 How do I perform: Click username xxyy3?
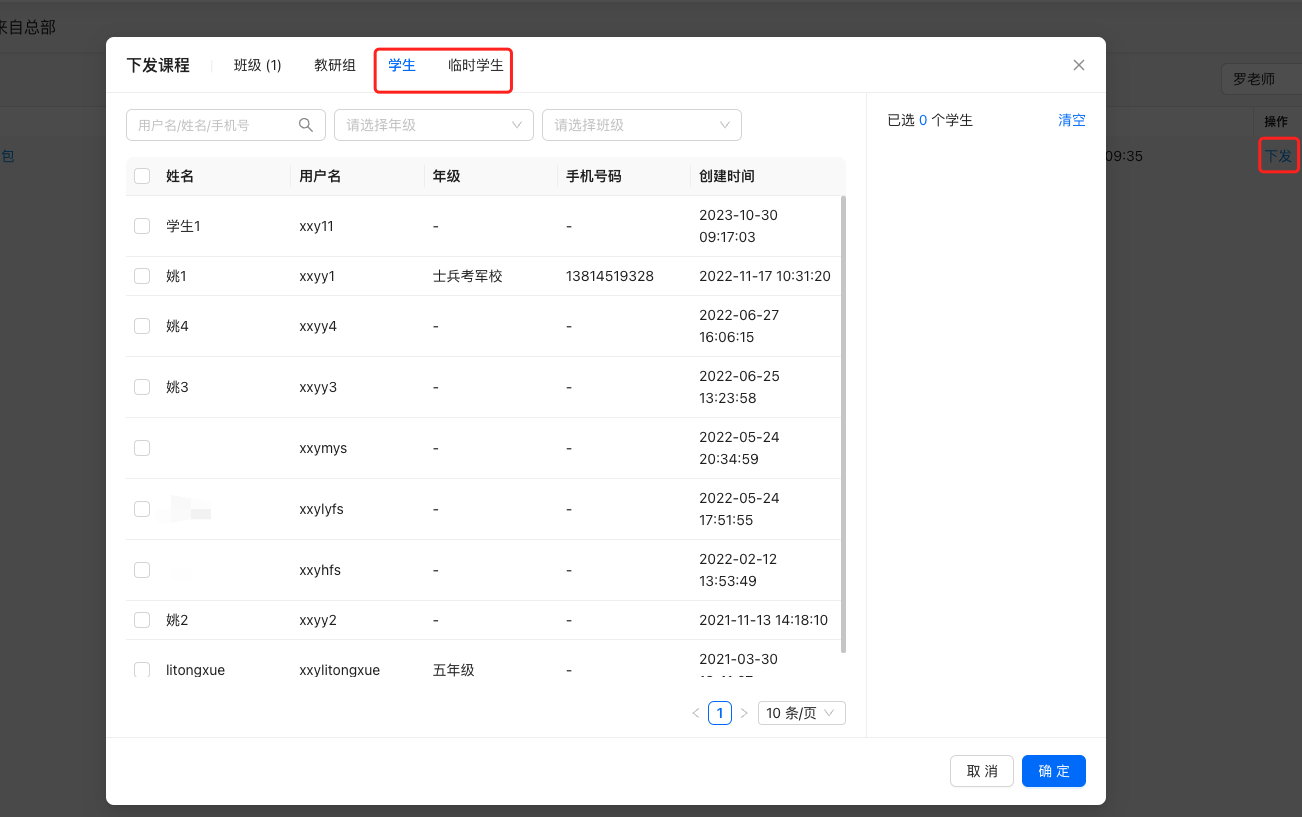(318, 387)
